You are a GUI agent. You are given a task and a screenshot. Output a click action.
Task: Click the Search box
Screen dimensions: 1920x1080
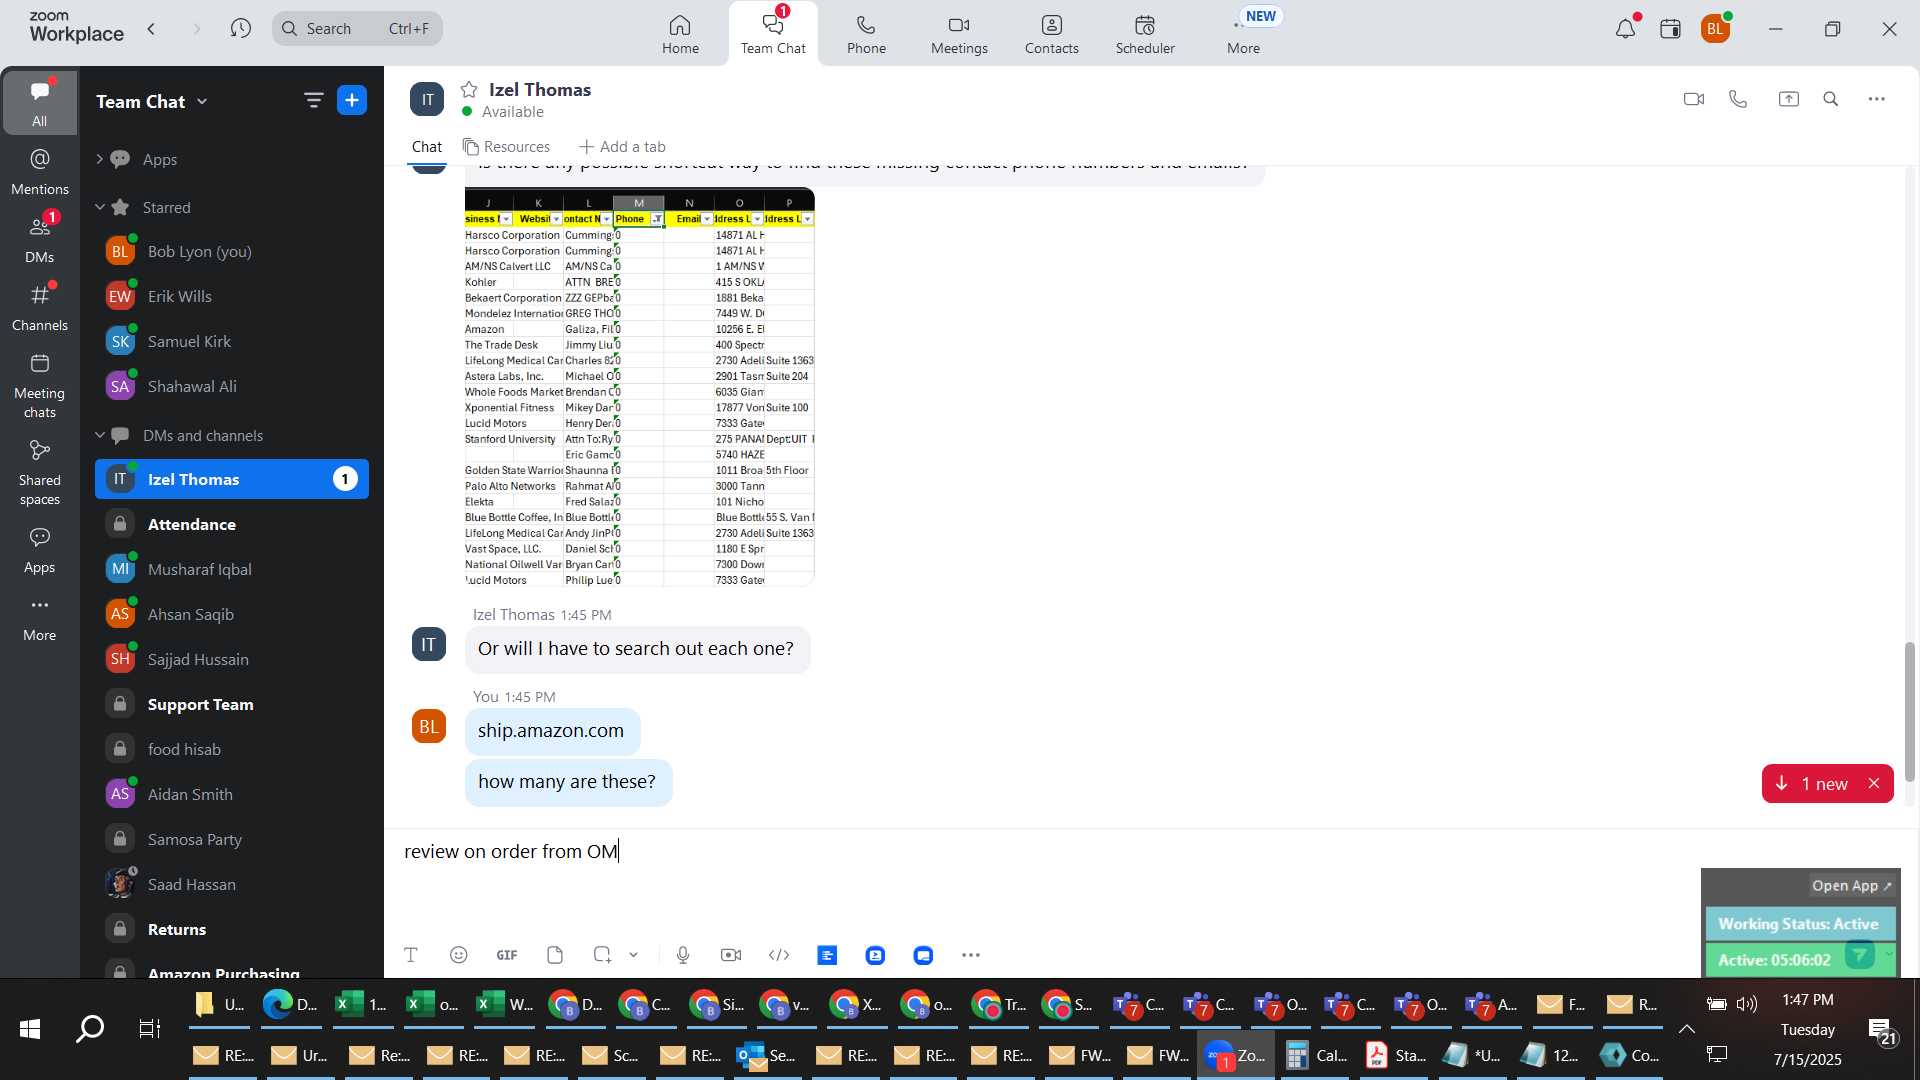[x=357, y=29]
